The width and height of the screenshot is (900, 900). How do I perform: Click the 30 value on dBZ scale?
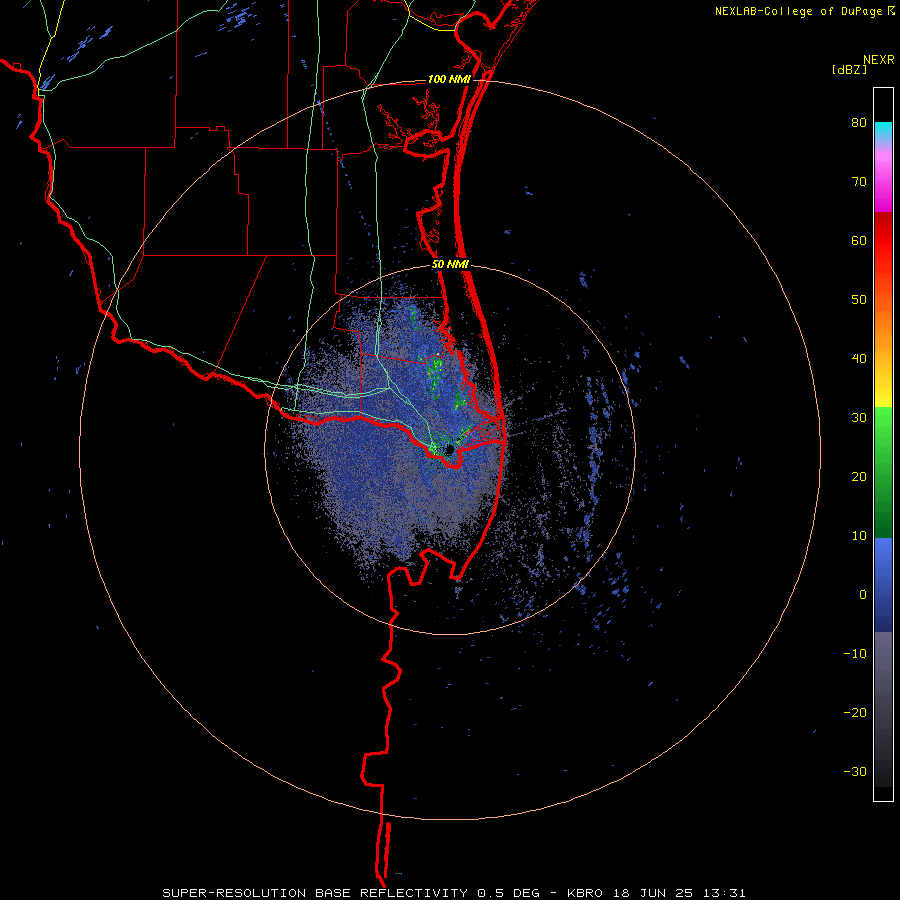click(859, 418)
